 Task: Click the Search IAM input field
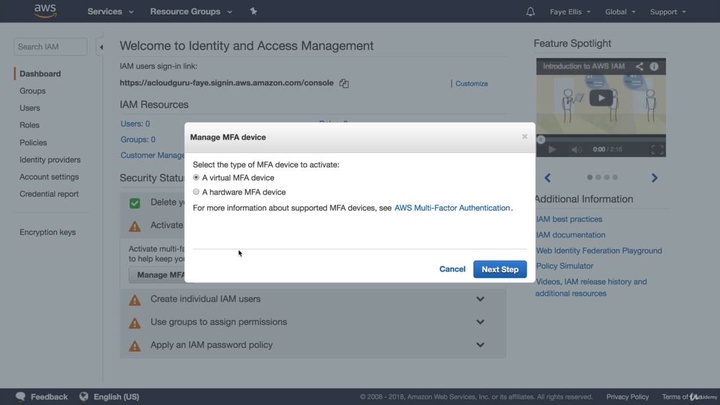[50, 47]
